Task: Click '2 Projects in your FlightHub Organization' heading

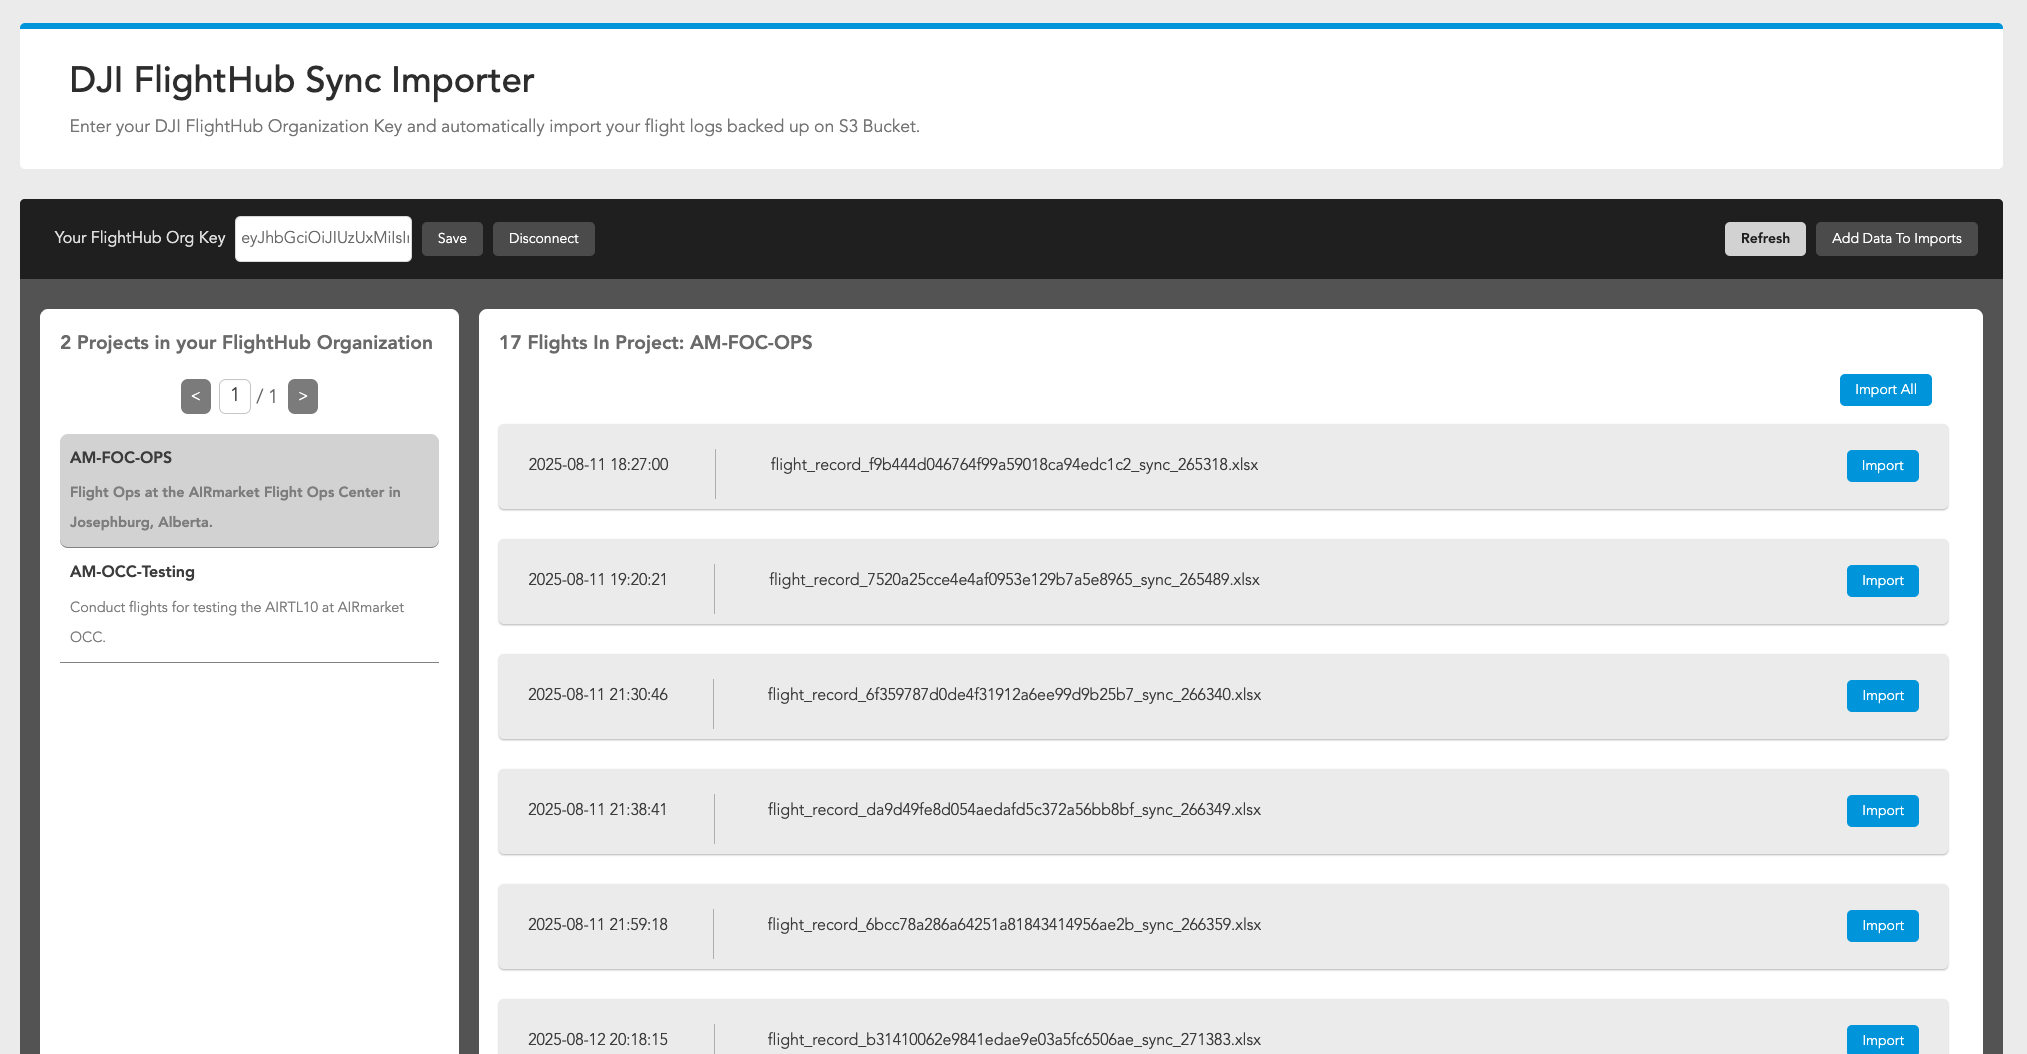Action: (x=246, y=343)
